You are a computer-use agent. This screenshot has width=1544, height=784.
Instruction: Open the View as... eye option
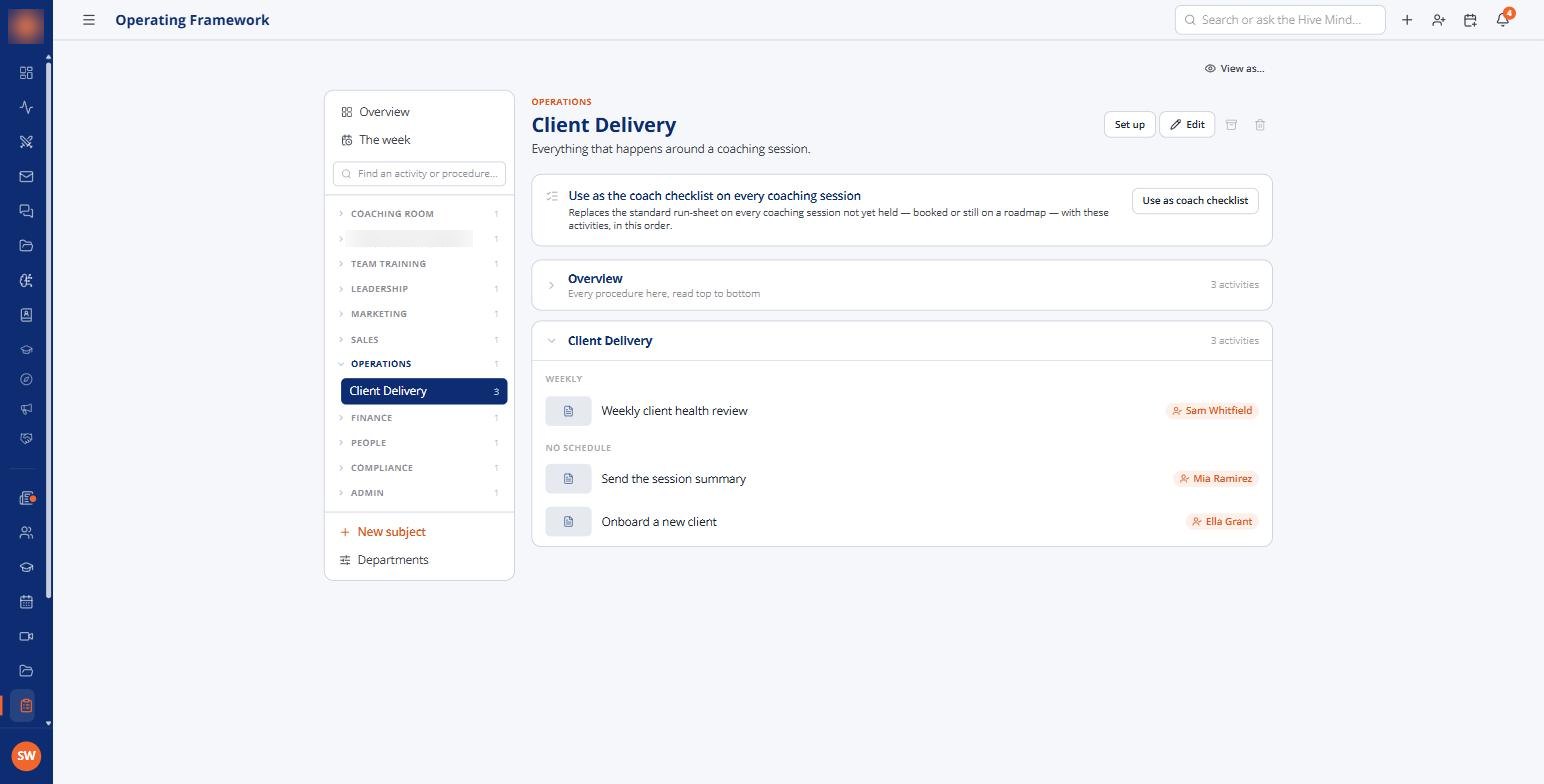click(x=1234, y=69)
